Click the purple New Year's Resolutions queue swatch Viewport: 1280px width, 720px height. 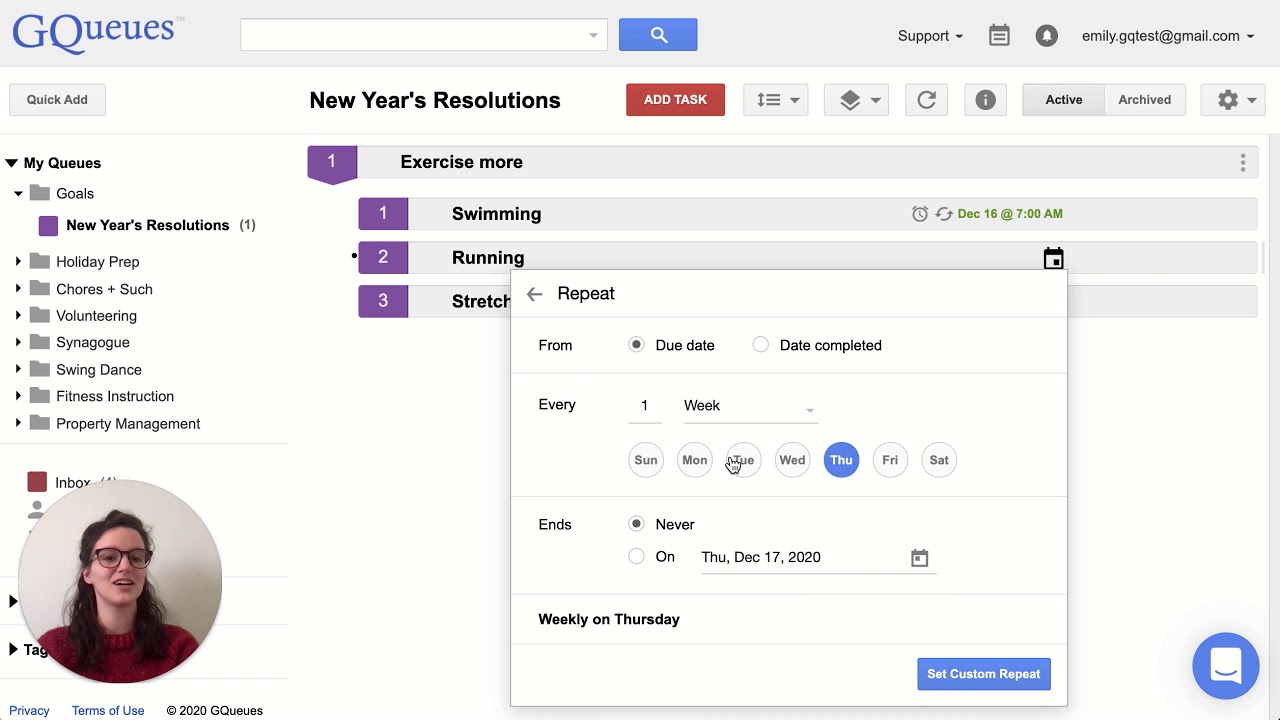(48, 226)
